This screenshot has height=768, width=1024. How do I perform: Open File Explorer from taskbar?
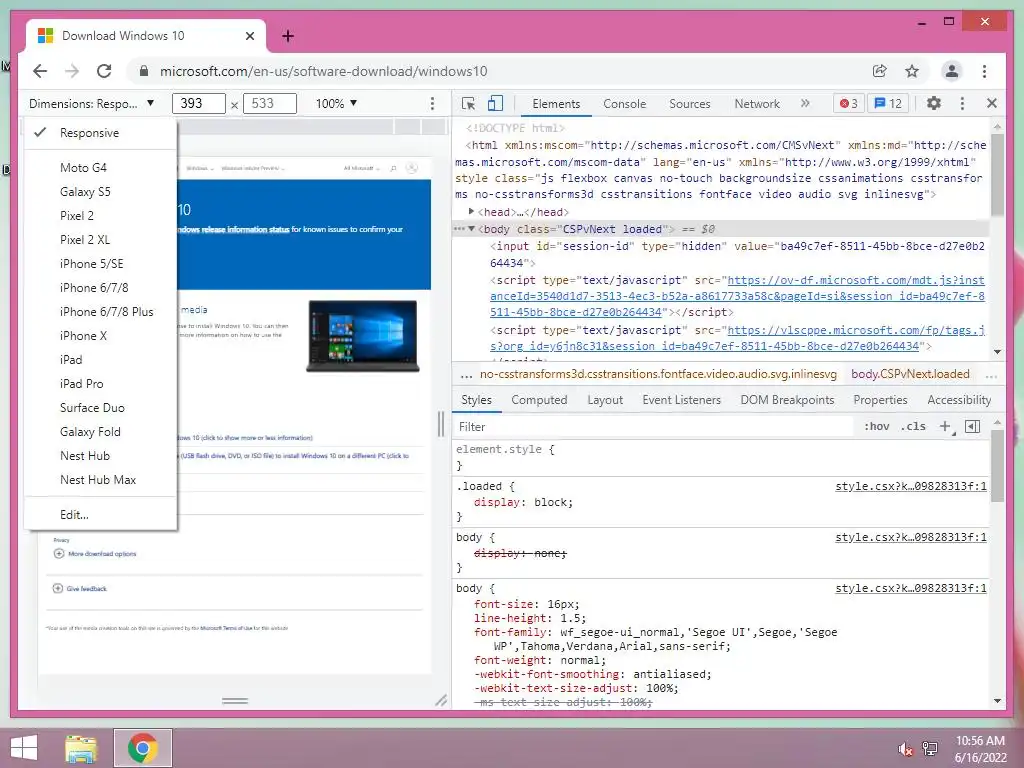(81, 748)
